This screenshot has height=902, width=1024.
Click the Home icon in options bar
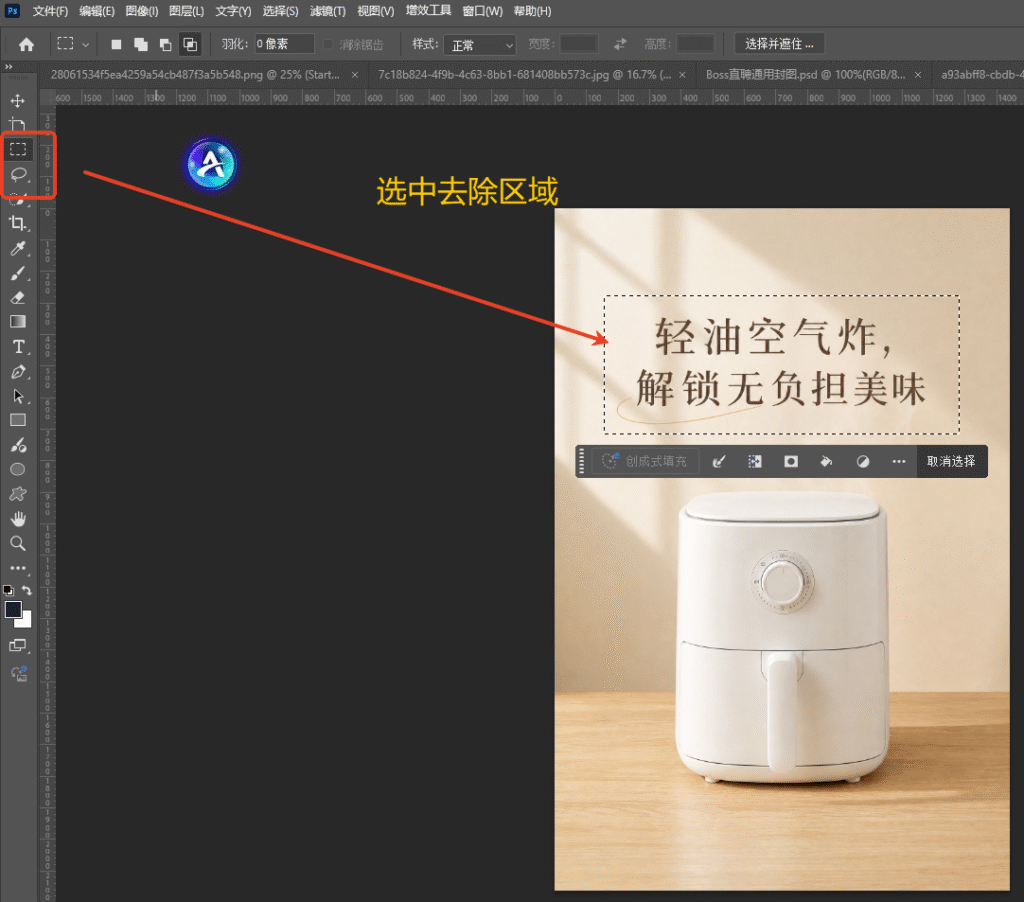tap(26, 44)
